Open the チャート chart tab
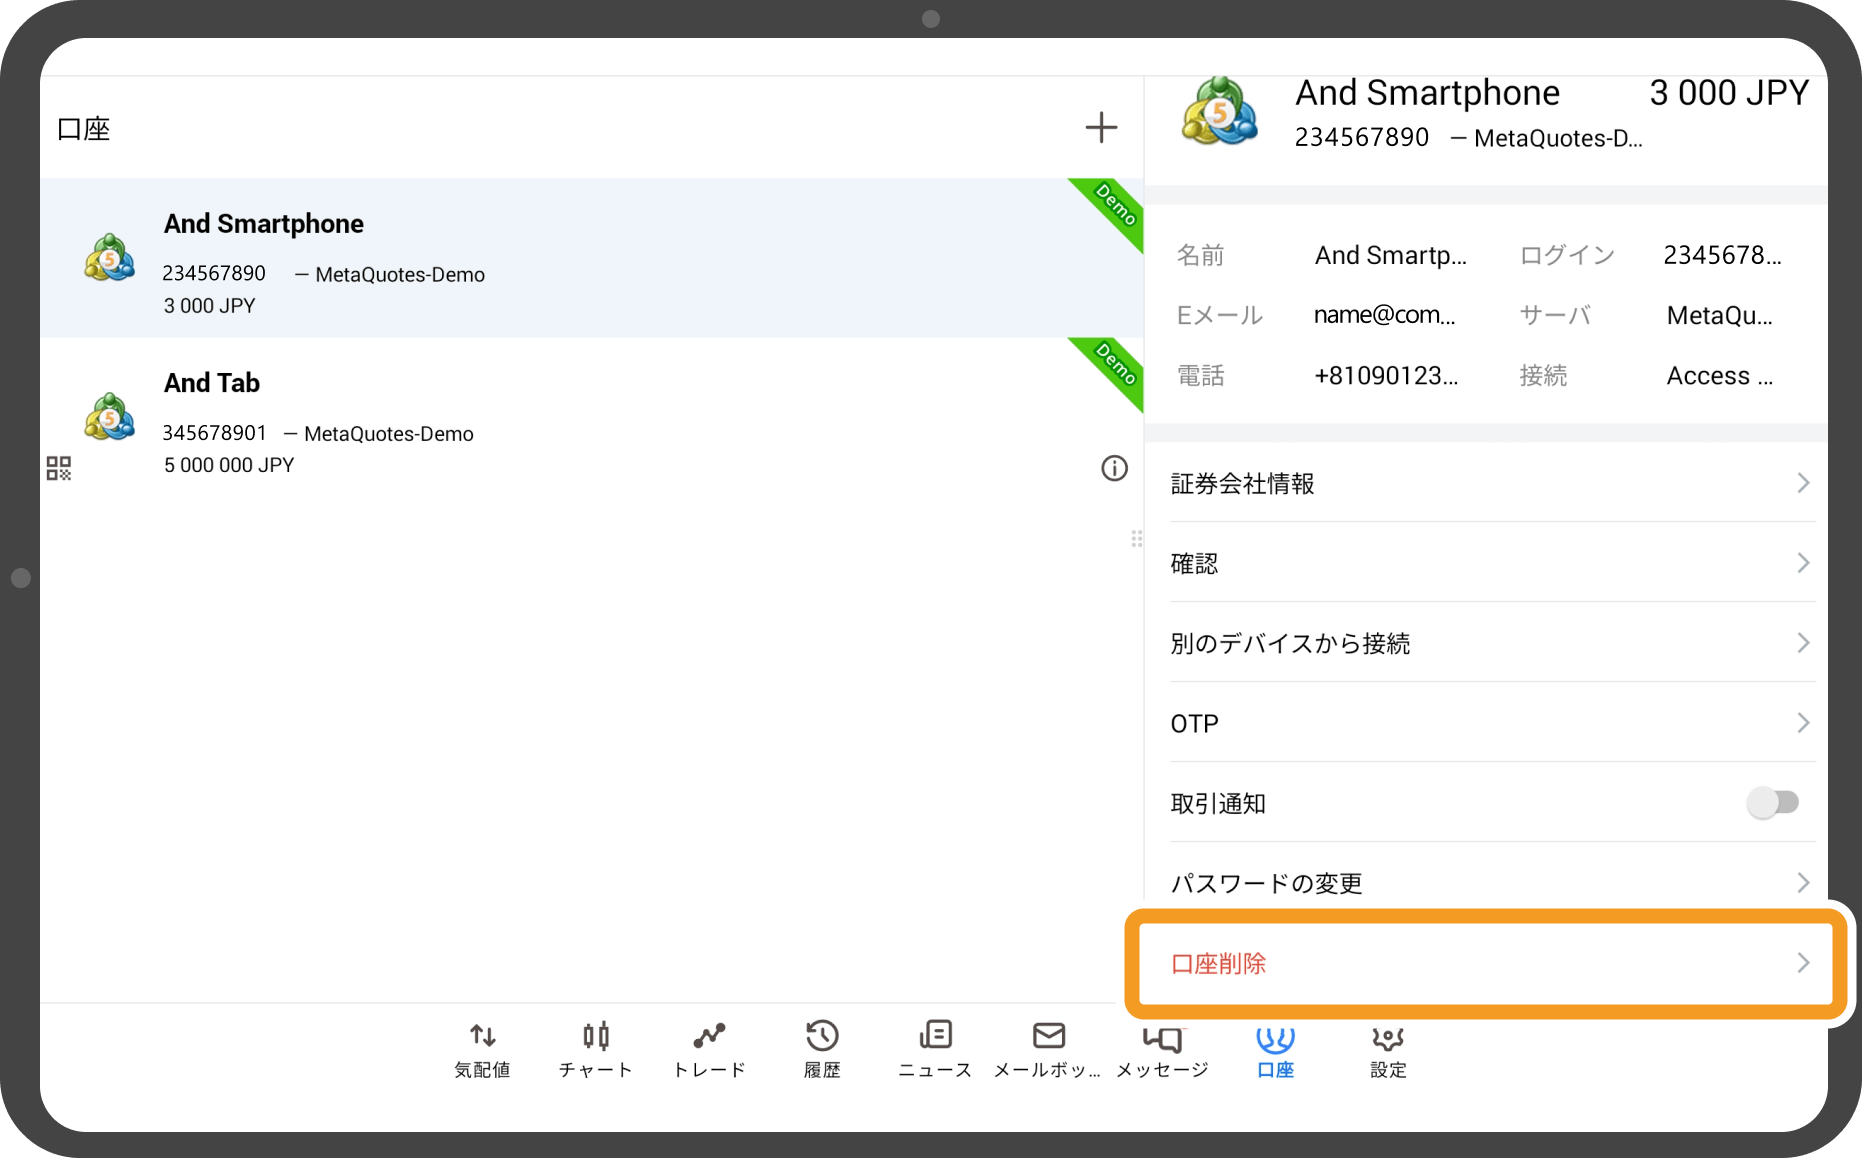 [x=595, y=1049]
